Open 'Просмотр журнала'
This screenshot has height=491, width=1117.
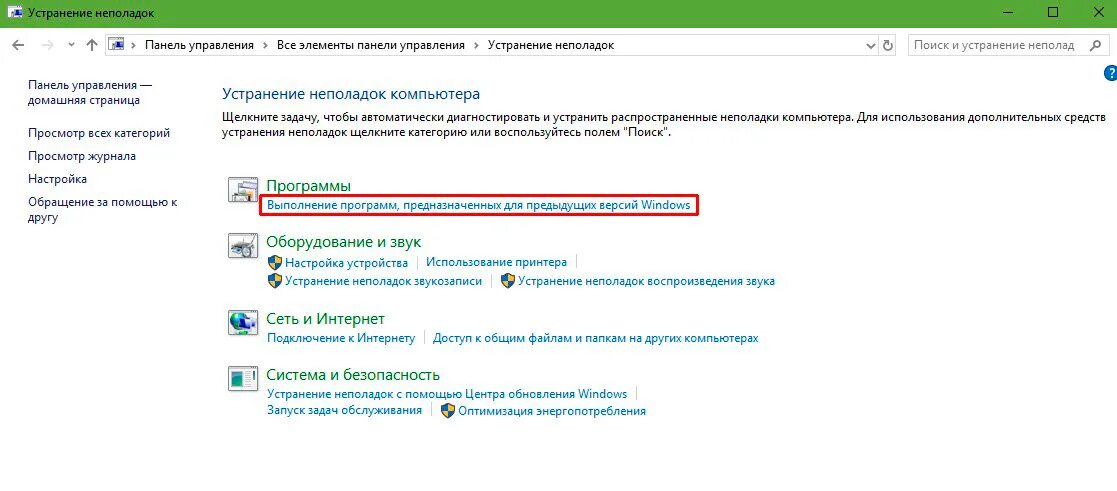(x=82, y=156)
